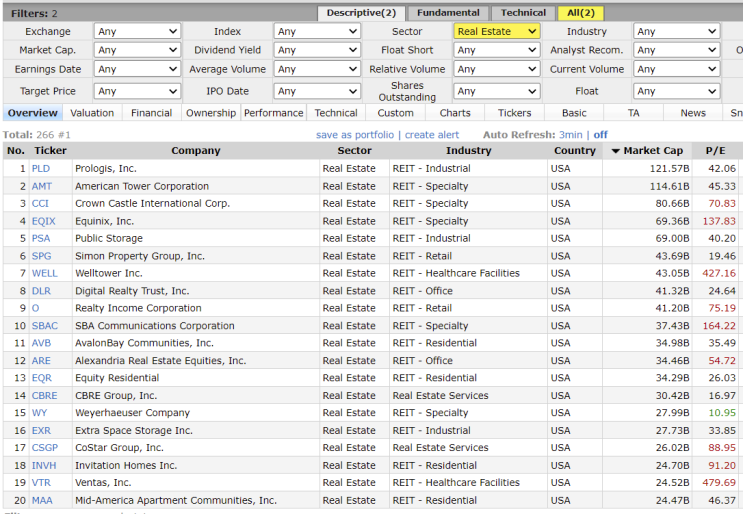
Task: Switch to the Technical filter tab
Action: (x=523, y=13)
